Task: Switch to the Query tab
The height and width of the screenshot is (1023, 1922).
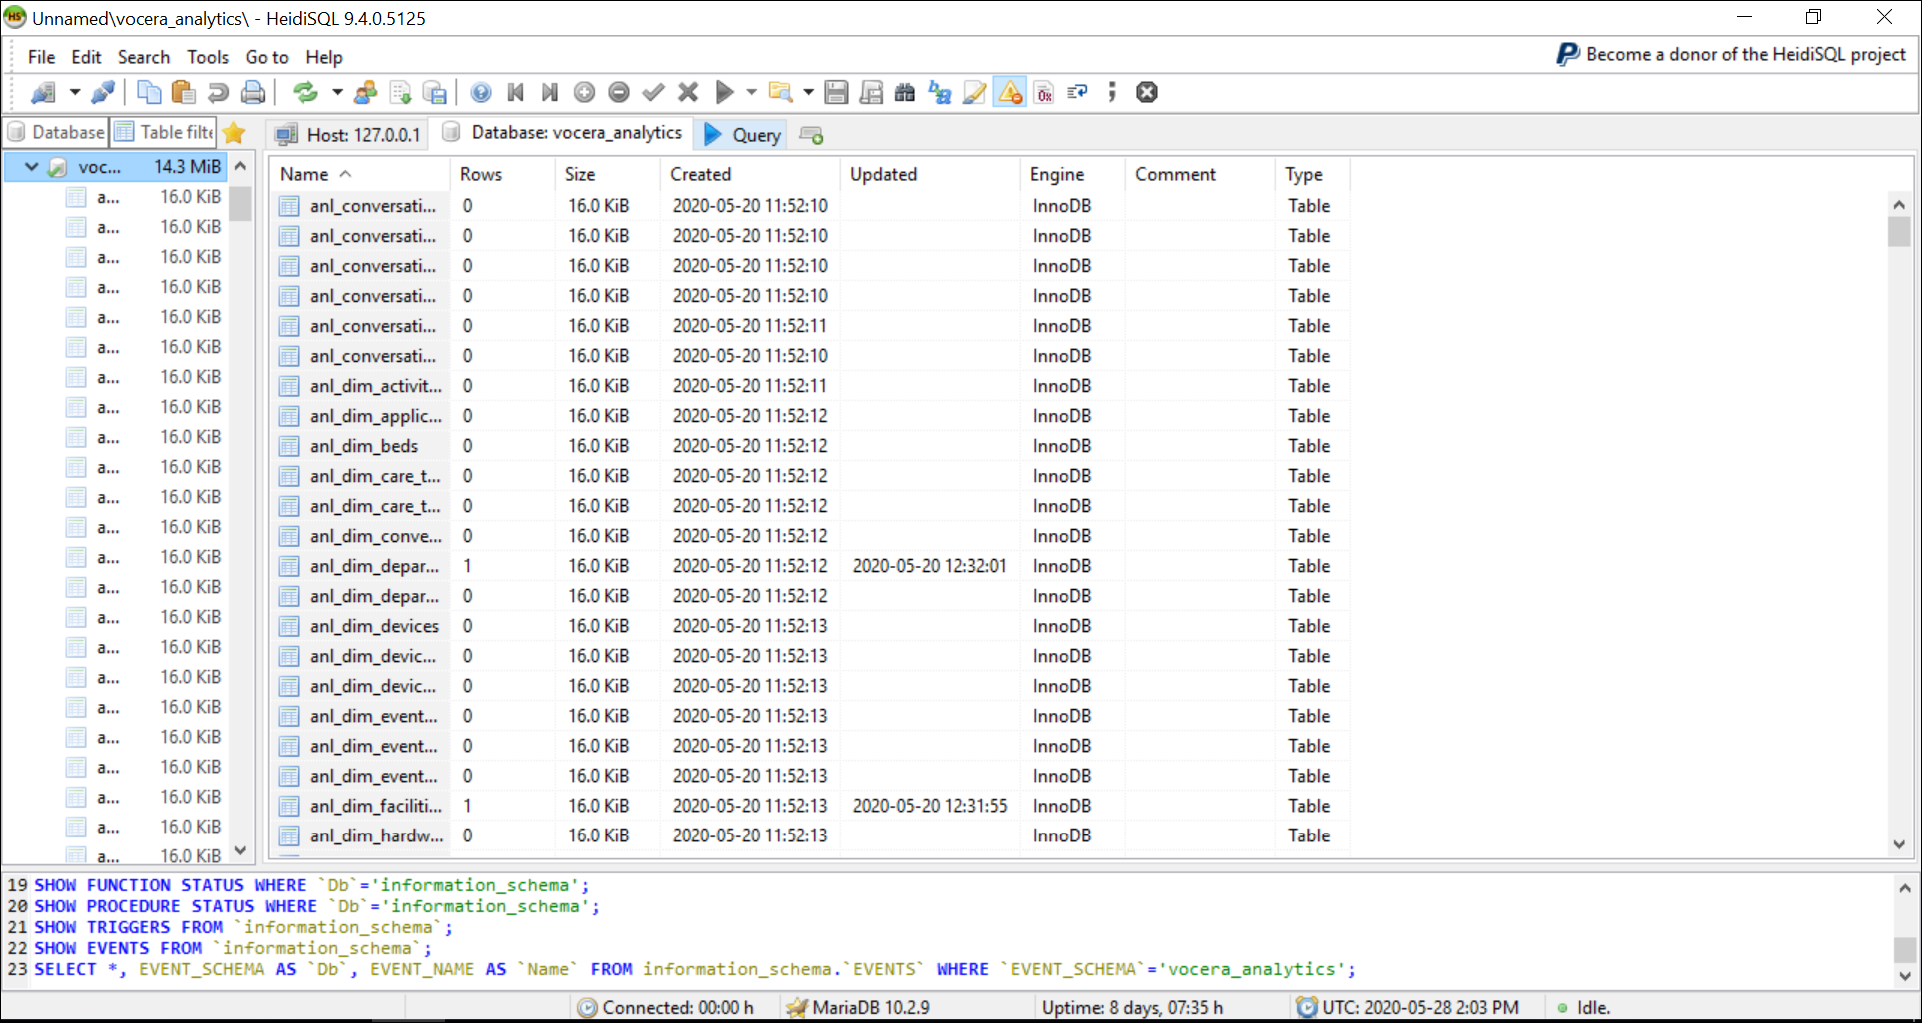Action: coord(740,133)
